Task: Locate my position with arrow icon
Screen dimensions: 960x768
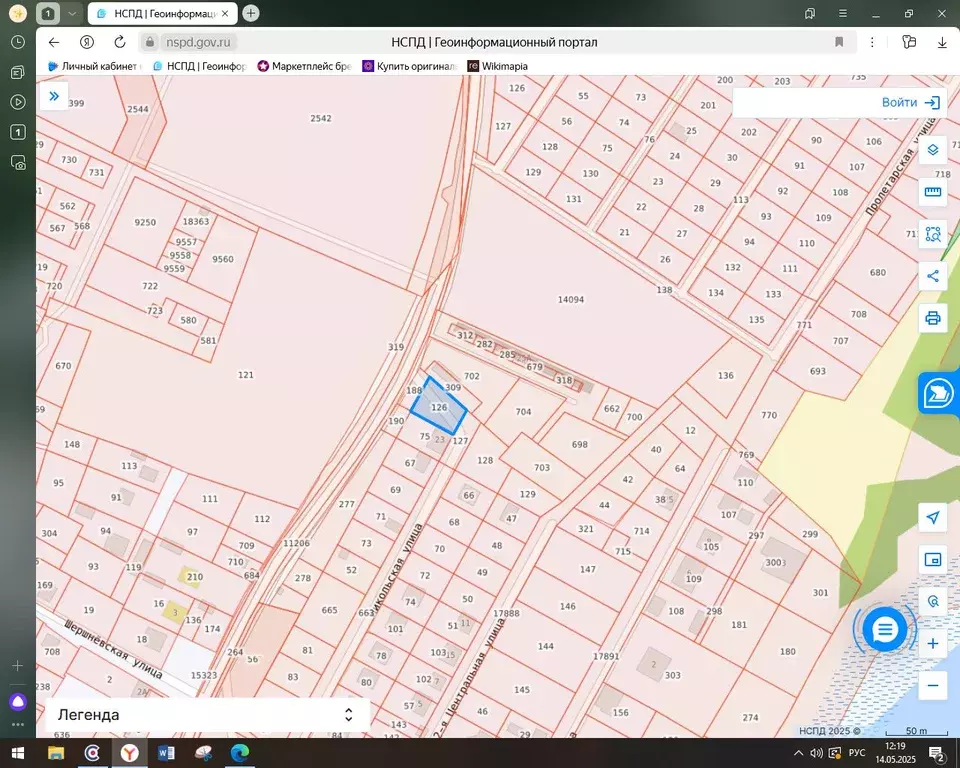Action: coord(932,518)
